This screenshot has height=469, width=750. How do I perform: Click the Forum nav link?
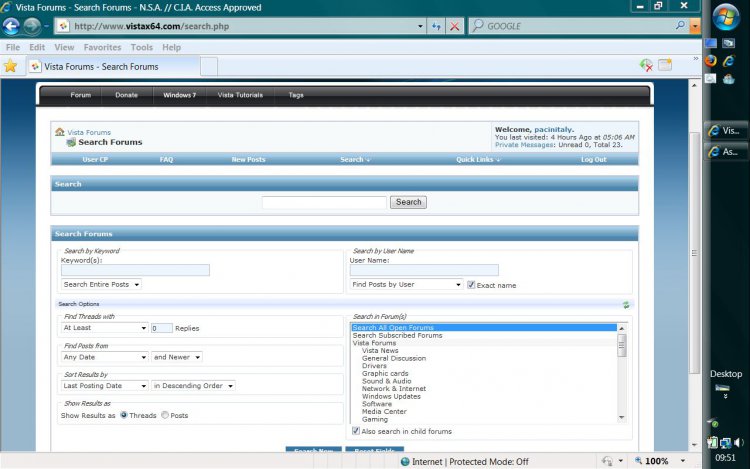[80, 95]
